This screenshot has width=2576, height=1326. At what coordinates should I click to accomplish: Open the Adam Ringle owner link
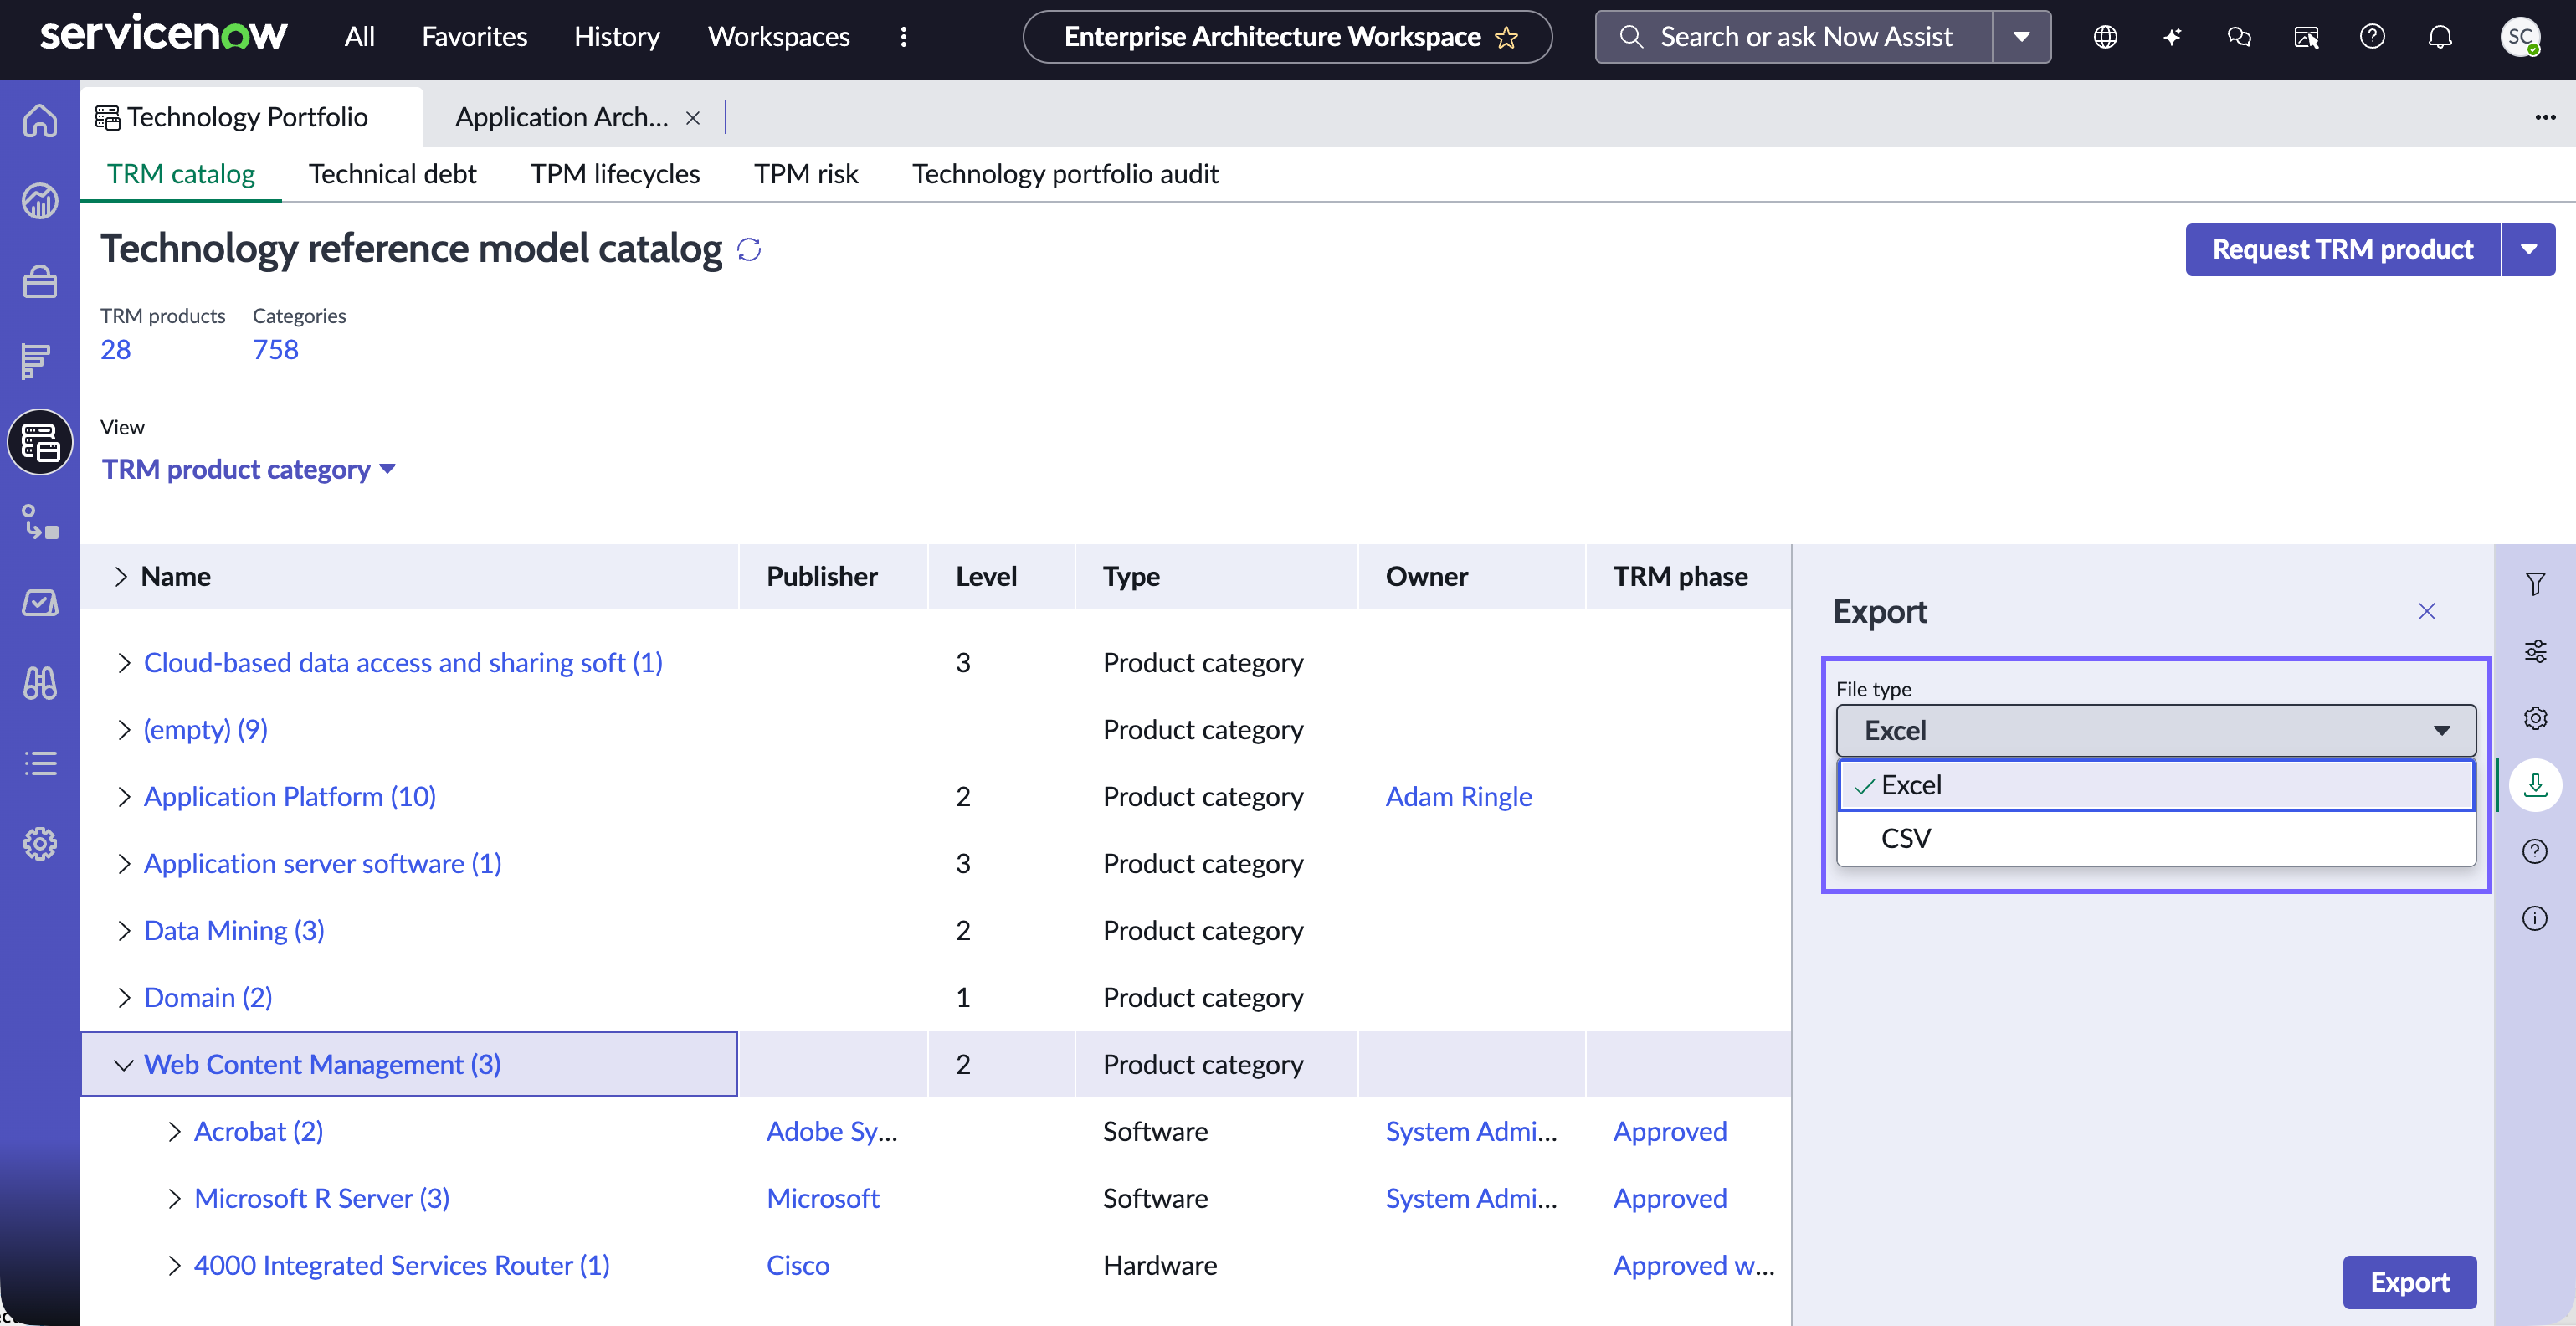tap(1458, 797)
